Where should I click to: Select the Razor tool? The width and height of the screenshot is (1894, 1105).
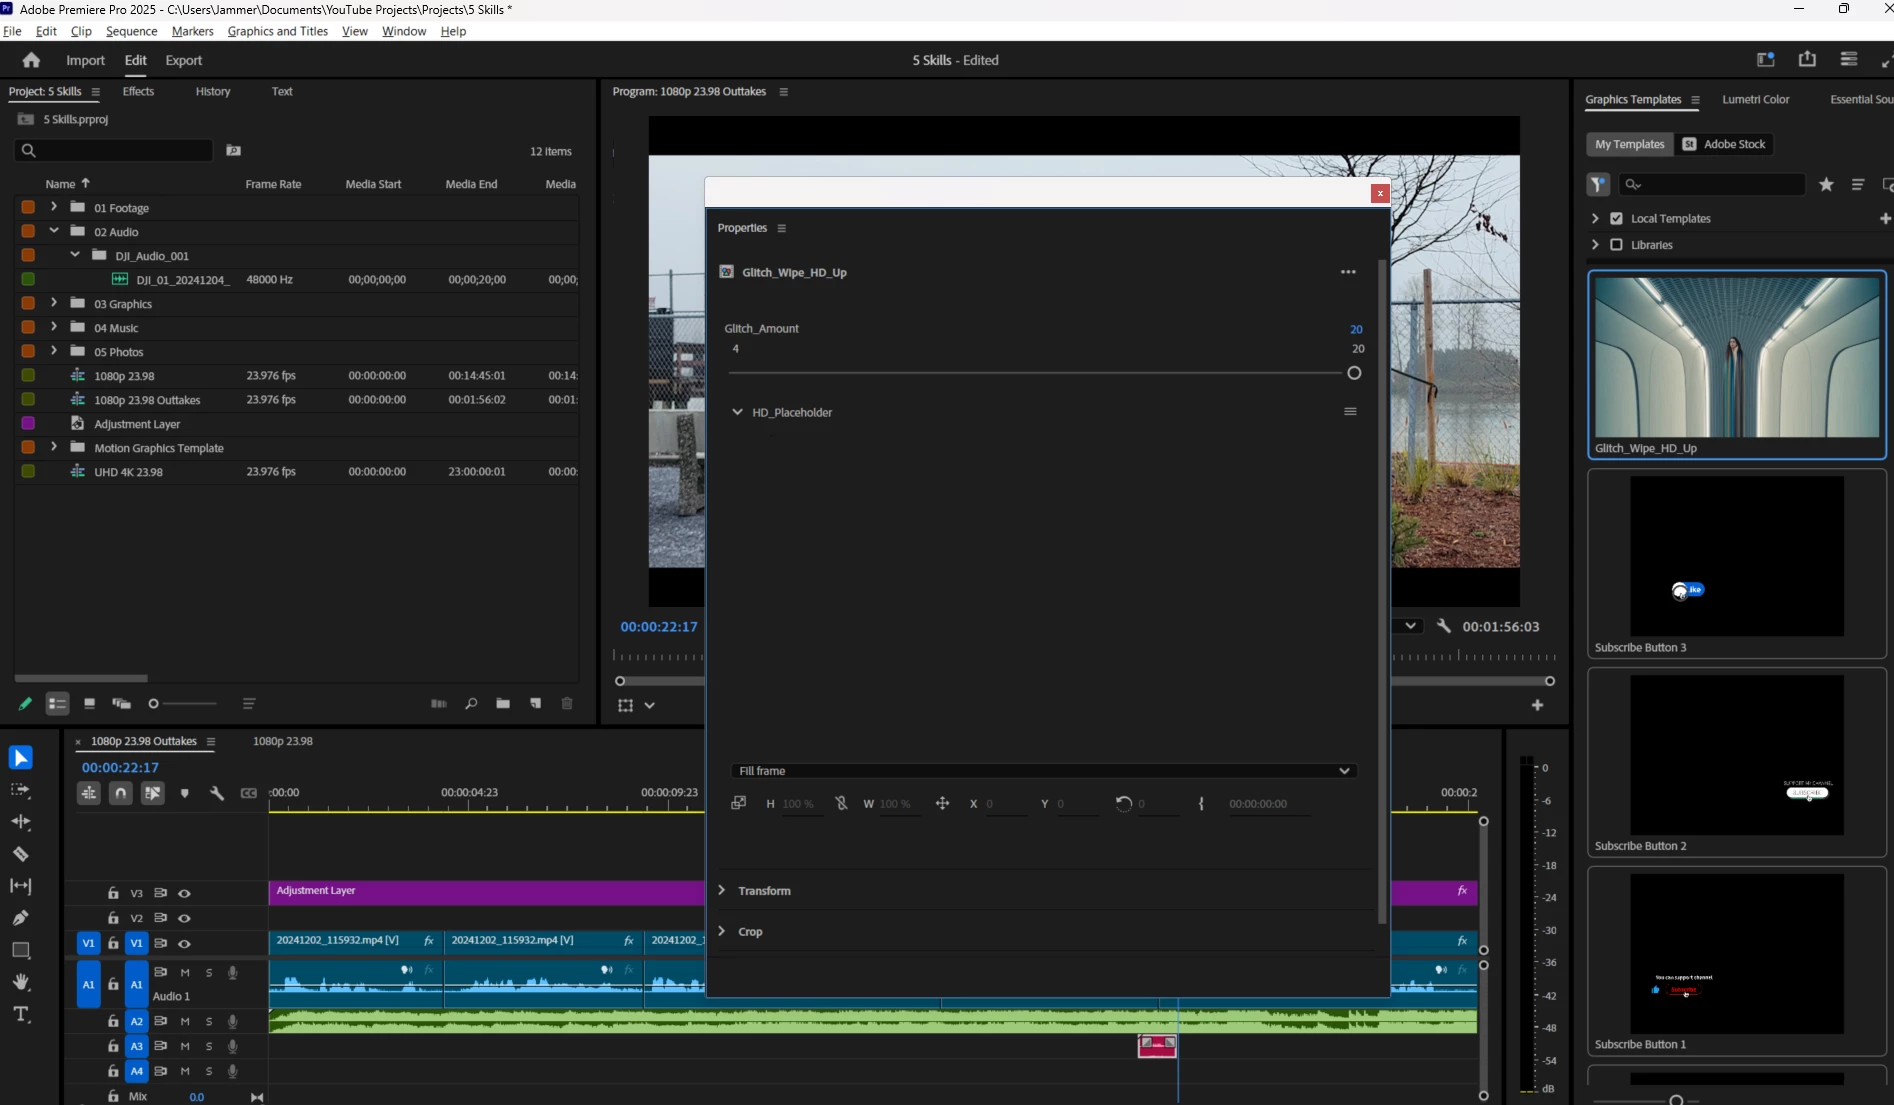(x=21, y=854)
